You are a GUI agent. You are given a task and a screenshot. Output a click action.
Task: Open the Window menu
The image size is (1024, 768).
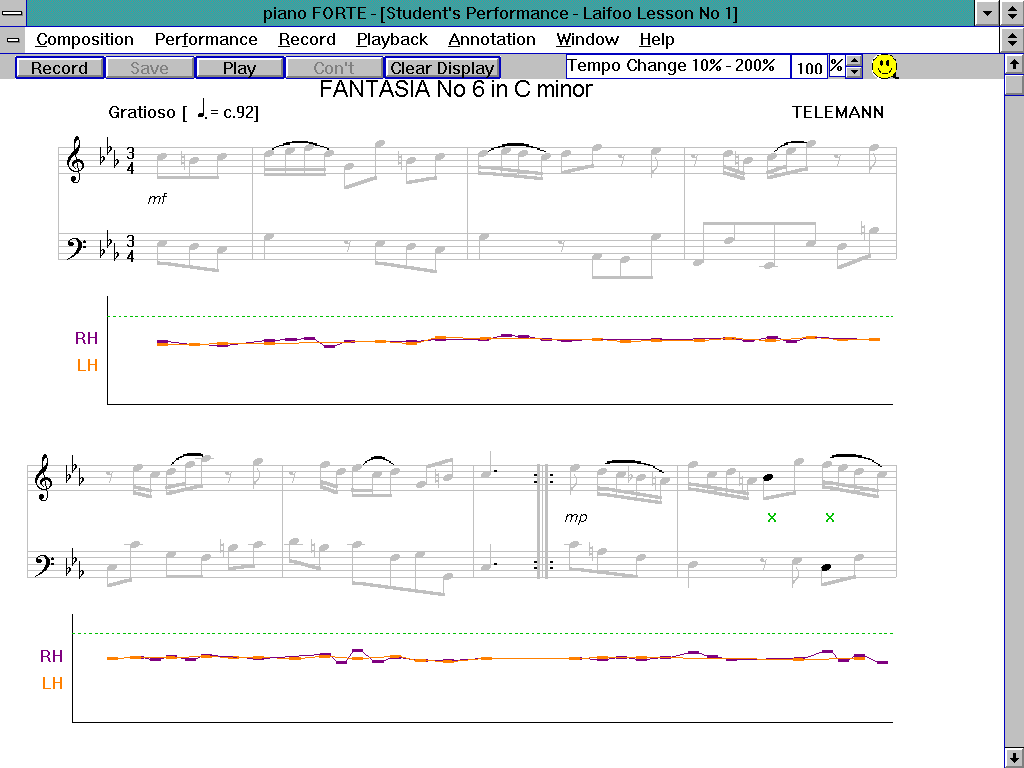(x=587, y=40)
